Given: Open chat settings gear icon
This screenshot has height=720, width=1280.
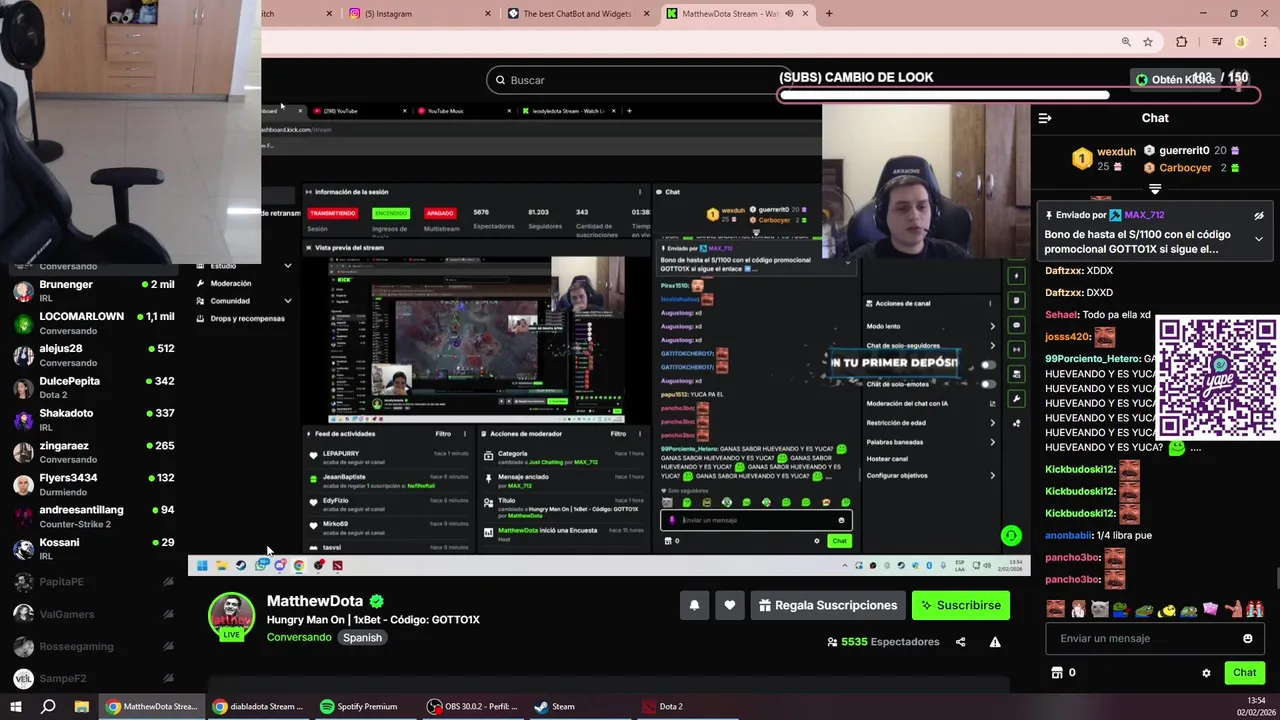Looking at the screenshot, I should point(1206,673).
